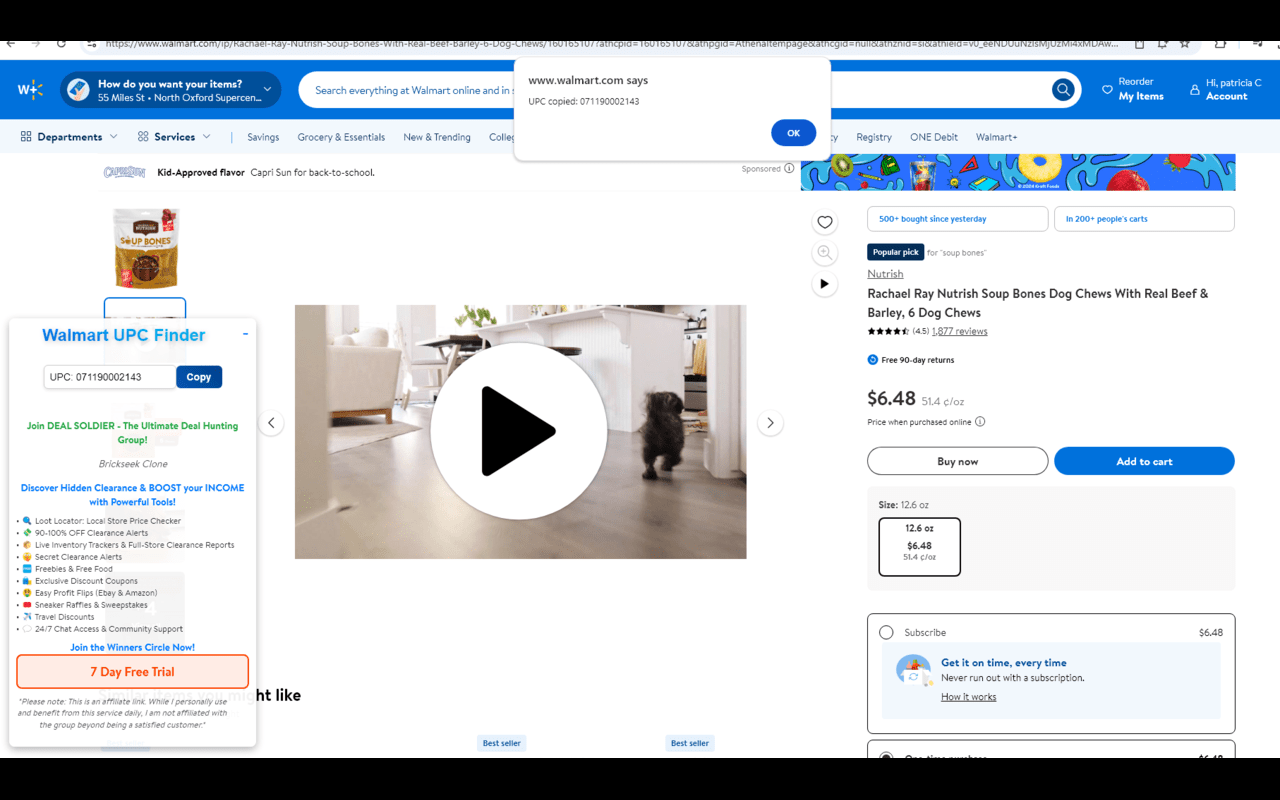
Task: Click the search magnifier button
Action: tap(1062, 90)
